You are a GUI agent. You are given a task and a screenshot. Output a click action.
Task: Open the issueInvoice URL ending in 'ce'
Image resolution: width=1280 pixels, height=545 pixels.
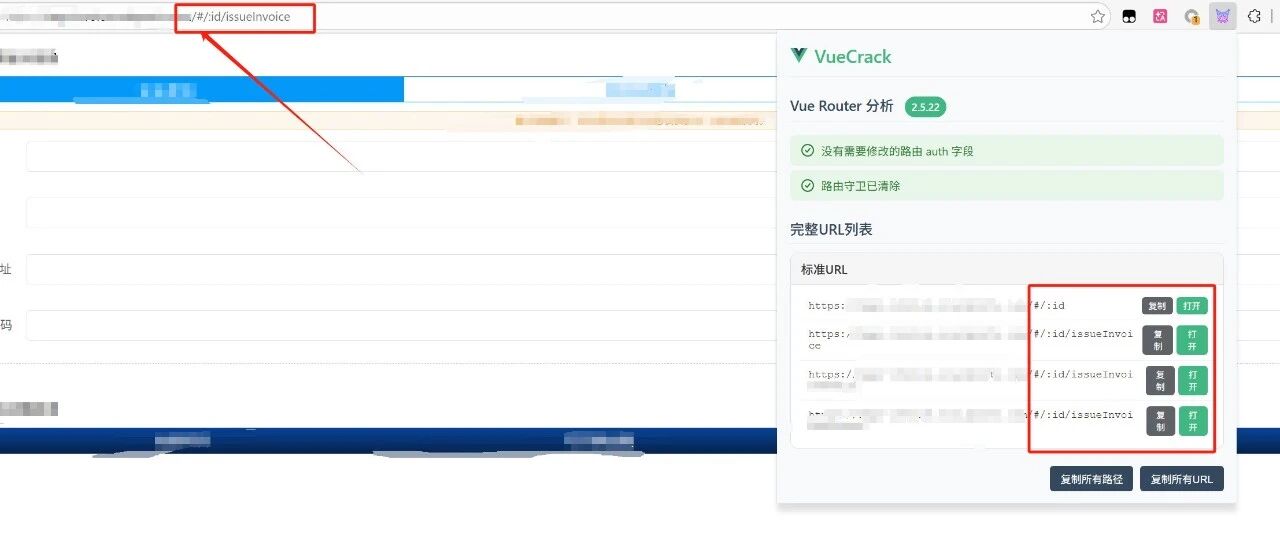point(1192,340)
